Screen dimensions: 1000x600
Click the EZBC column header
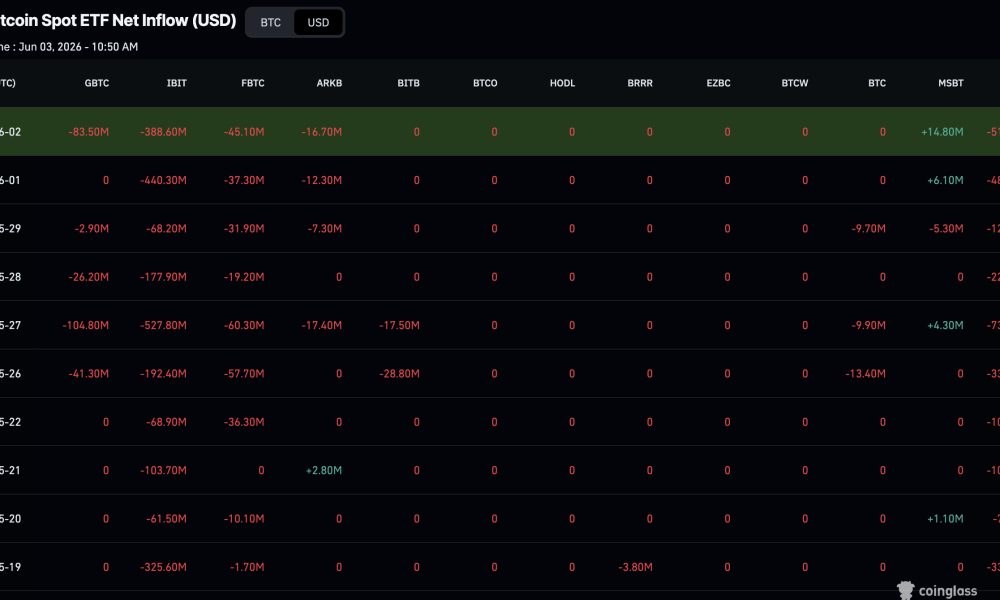click(718, 83)
